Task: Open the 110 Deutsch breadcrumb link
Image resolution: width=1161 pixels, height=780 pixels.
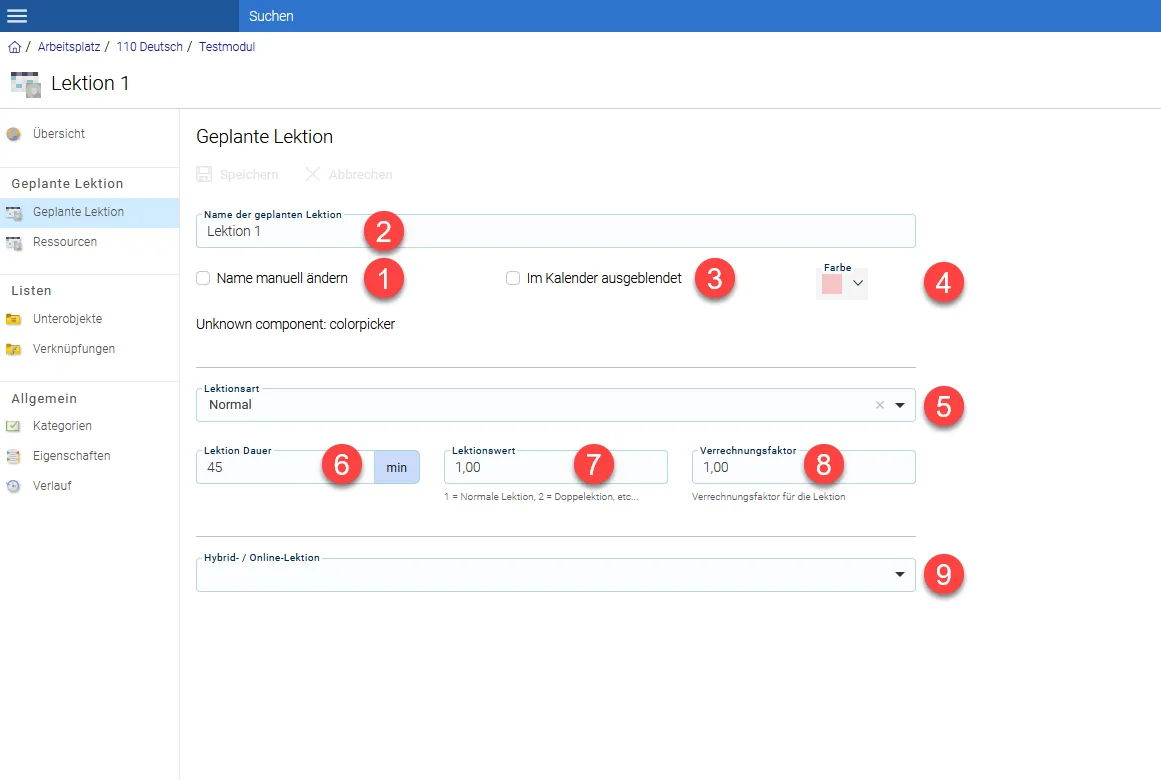Action: pyautogui.click(x=150, y=47)
